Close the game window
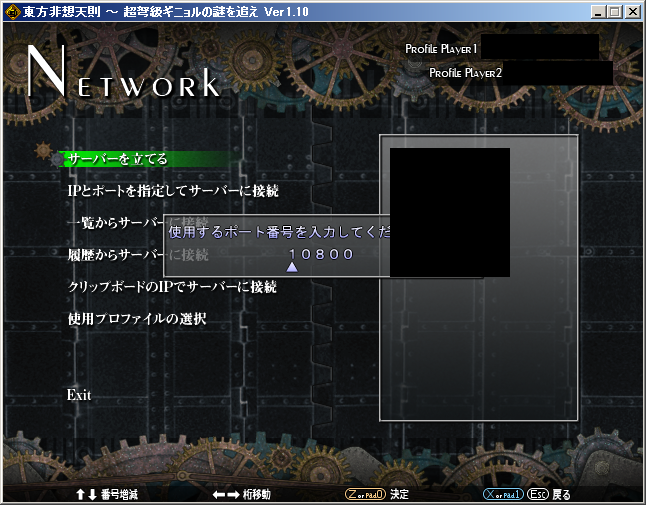The height and width of the screenshot is (505, 646). point(633,12)
